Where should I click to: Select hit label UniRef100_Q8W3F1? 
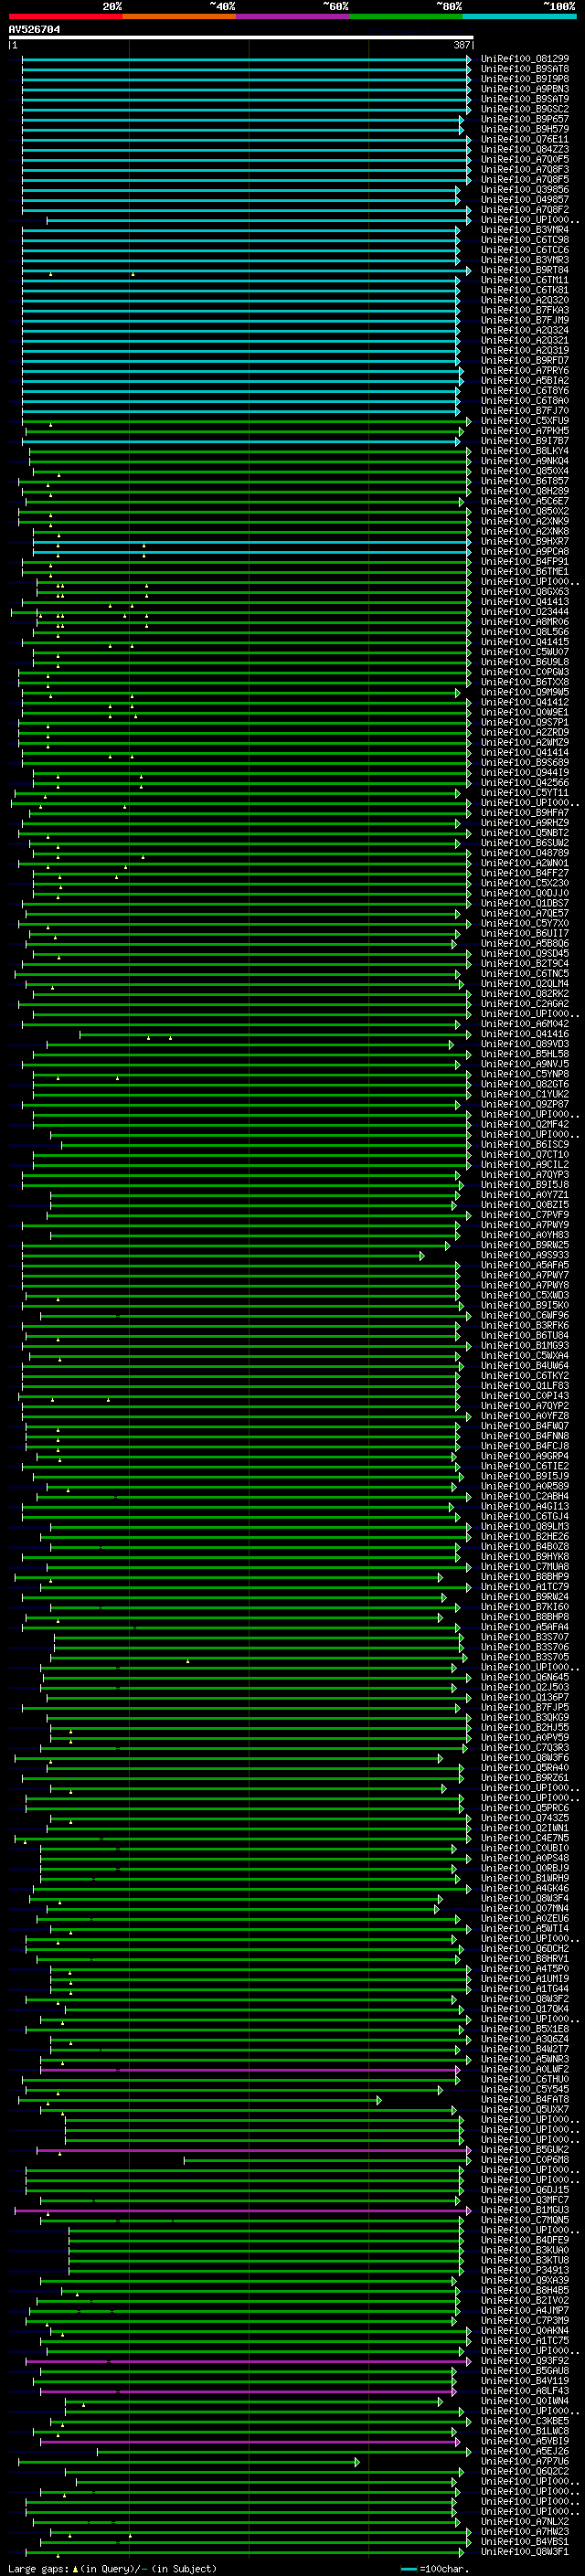(525, 2551)
